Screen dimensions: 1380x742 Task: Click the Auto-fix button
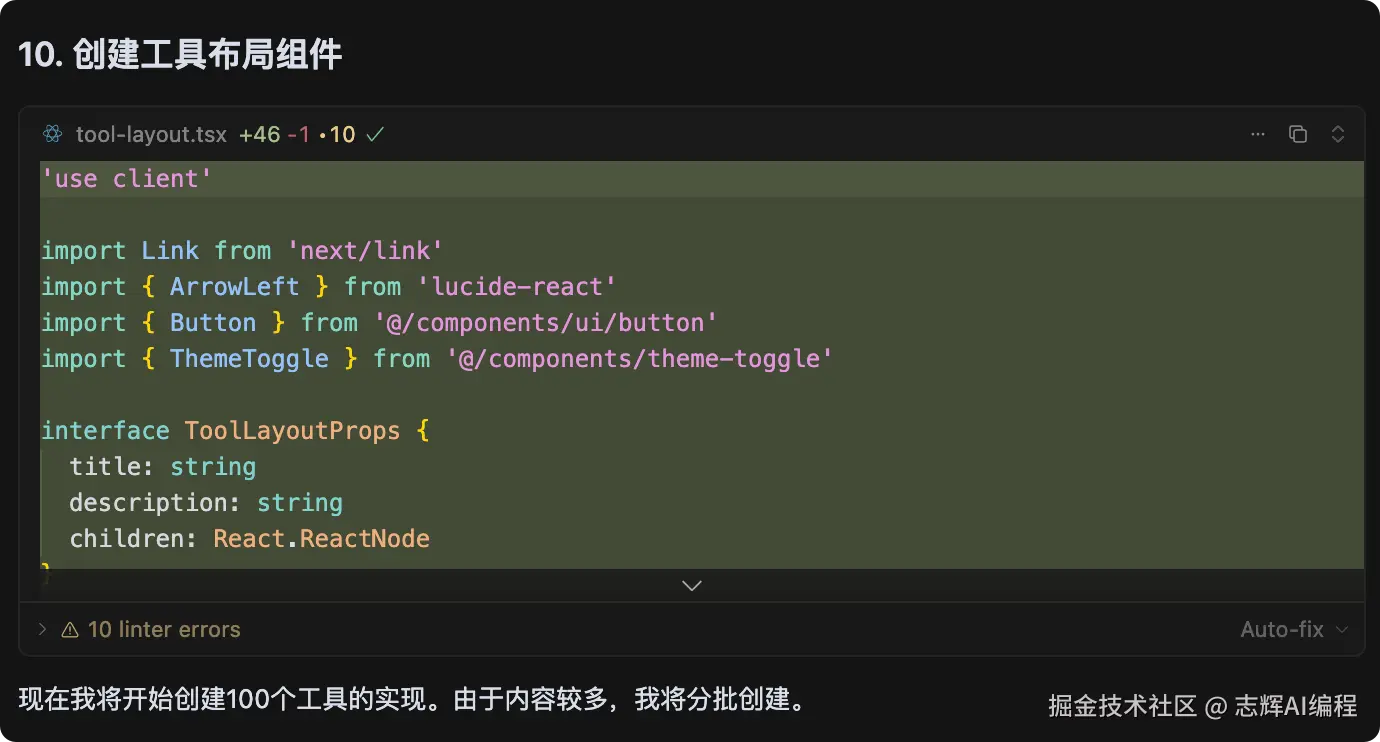1282,630
